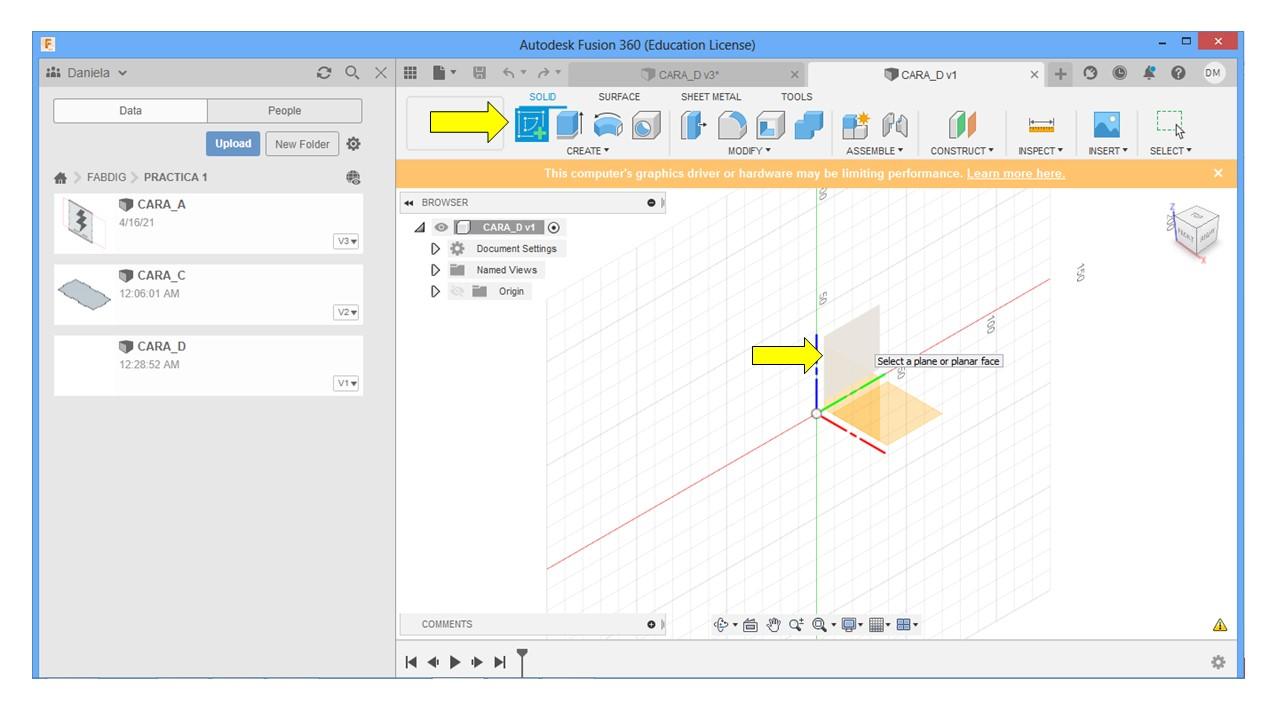Expand Document Settings node
This screenshot has height=720, width=1280.
[x=435, y=249]
